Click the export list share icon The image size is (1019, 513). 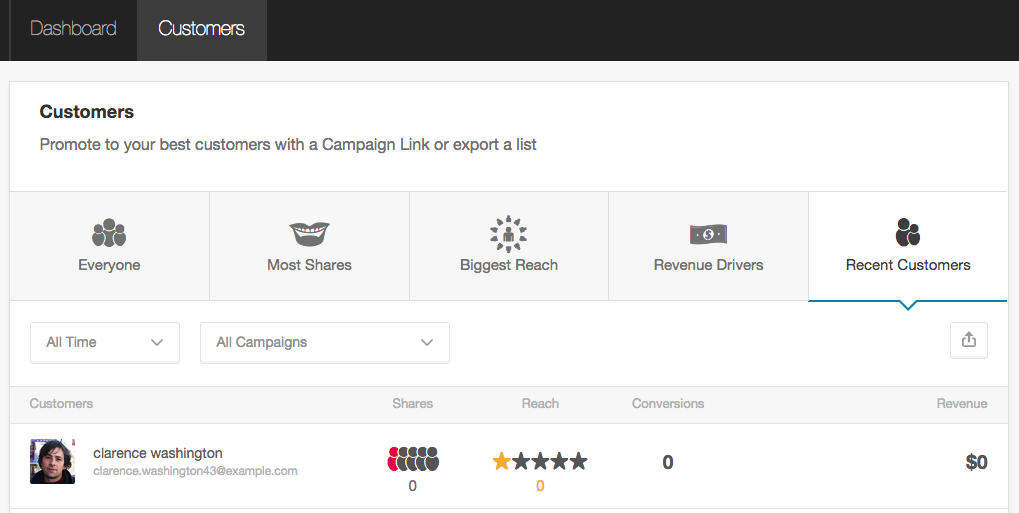point(968,340)
